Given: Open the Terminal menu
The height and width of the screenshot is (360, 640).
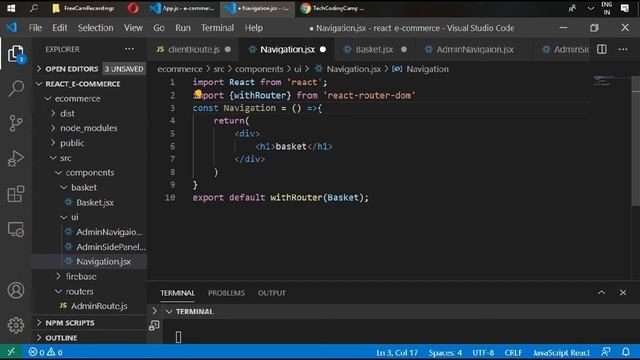Looking at the screenshot, I should (x=218, y=28).
